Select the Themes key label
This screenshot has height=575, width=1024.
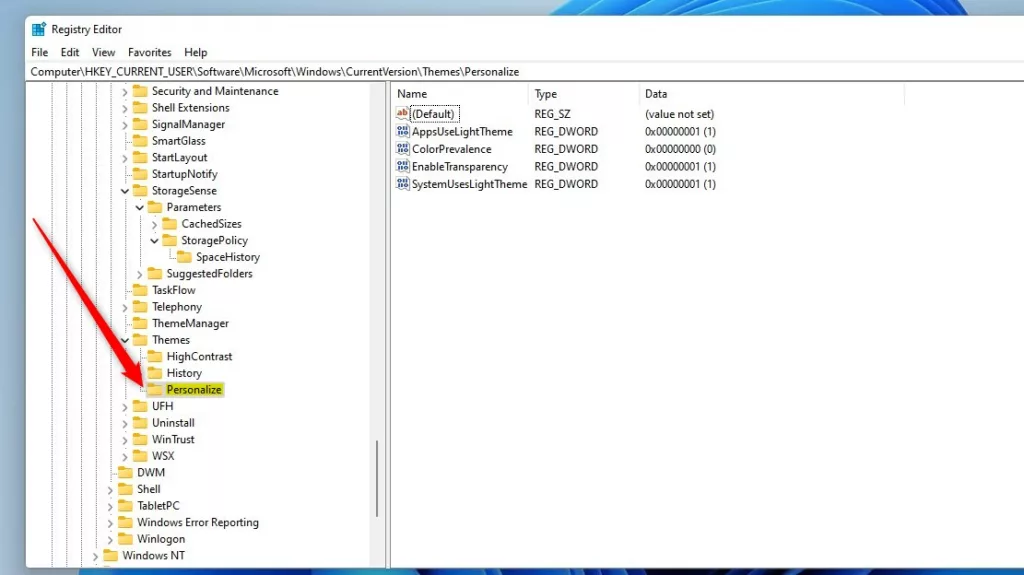171,340
